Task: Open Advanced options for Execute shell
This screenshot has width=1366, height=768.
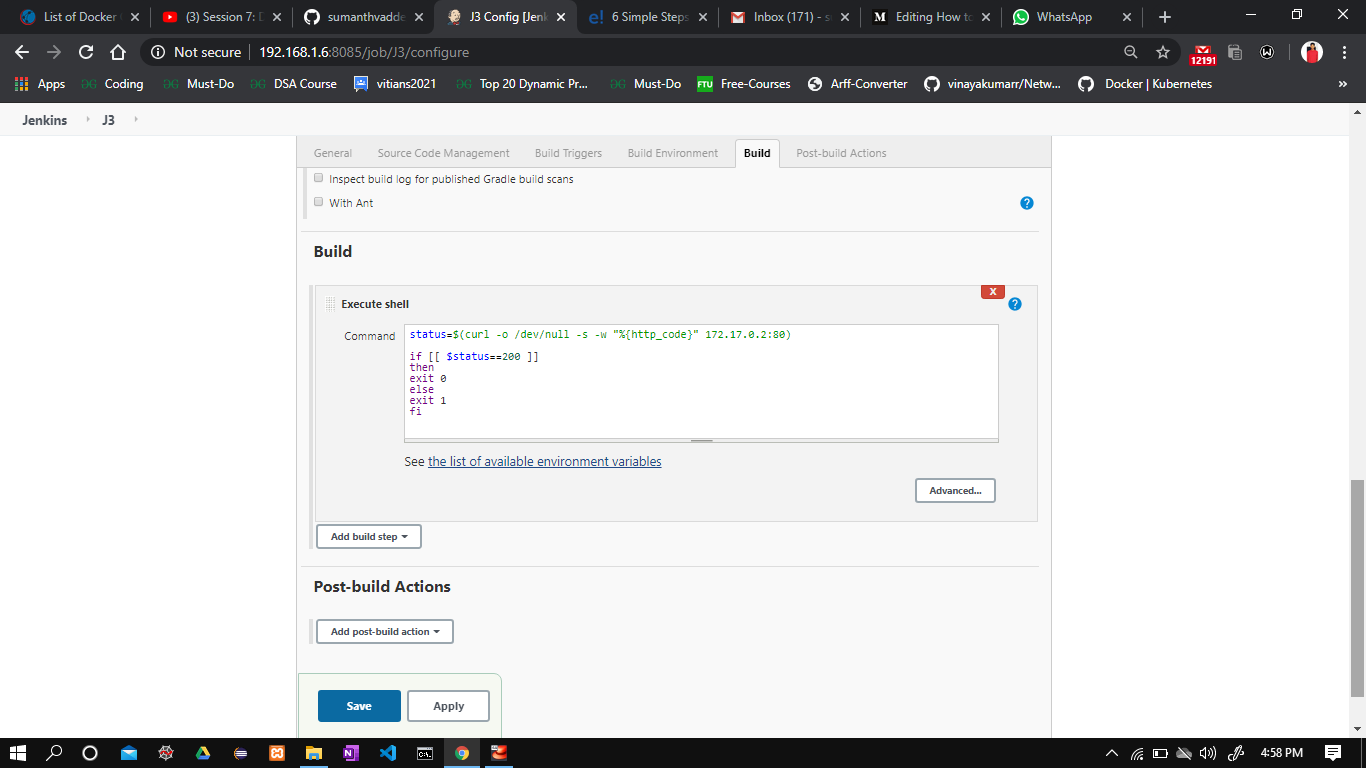Action: click(954, 490)
